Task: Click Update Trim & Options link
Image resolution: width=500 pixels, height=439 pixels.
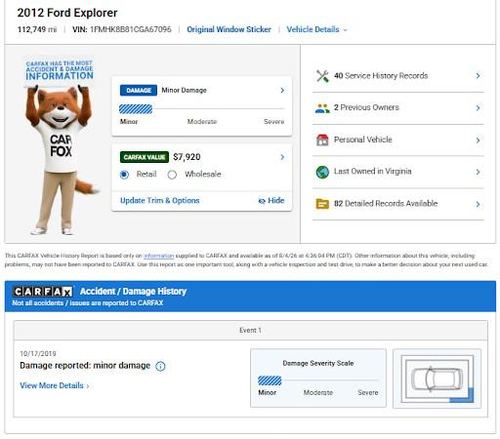Action: [160, 200]
